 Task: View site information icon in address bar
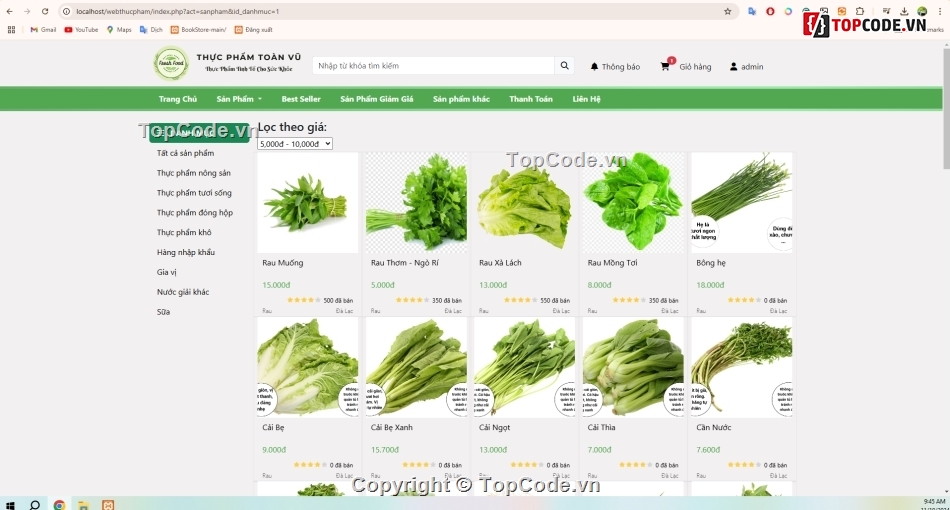click(x=67, y=11)
